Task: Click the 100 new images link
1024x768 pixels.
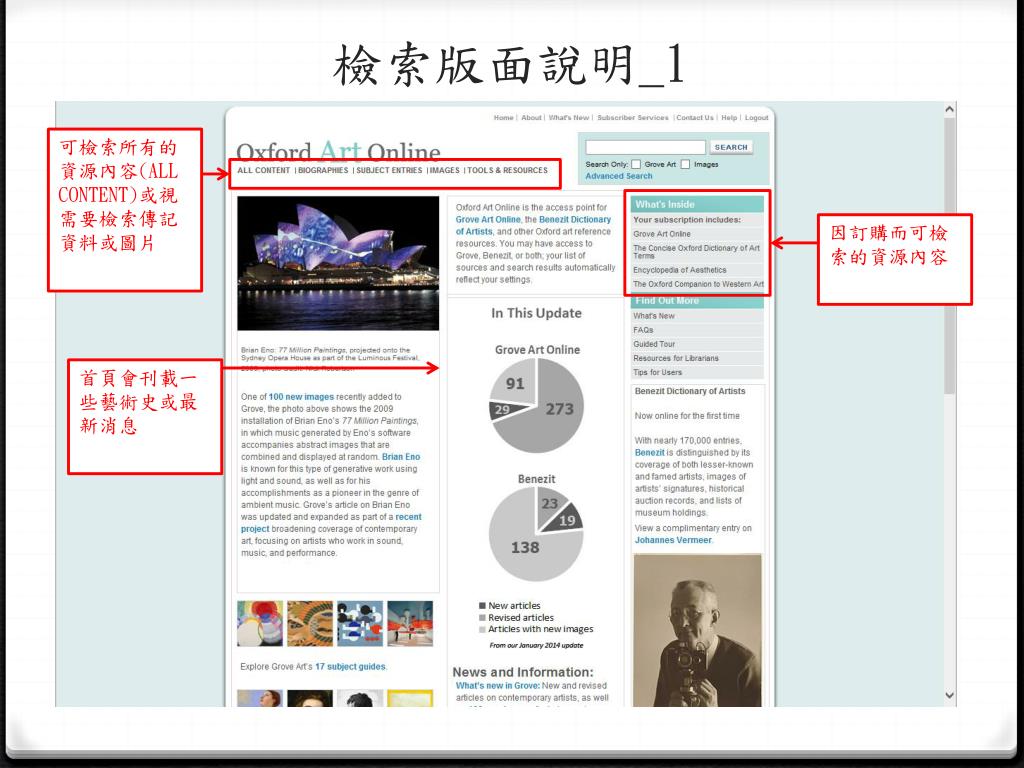Action: click(301, 397)
